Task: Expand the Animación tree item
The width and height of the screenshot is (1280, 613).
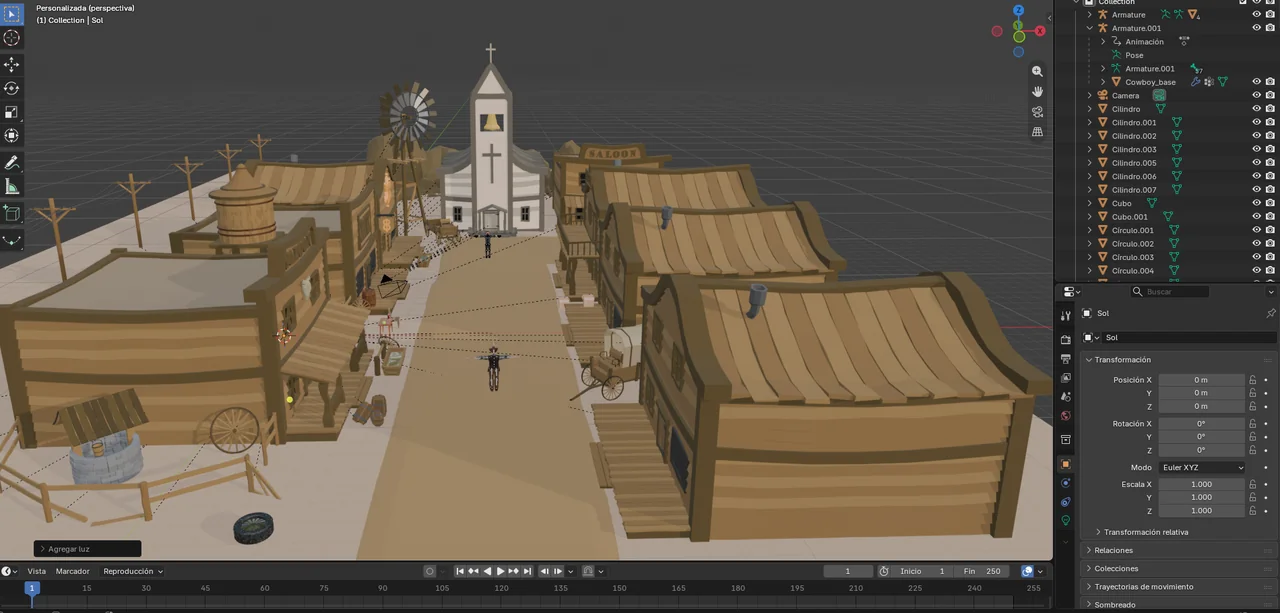Action: (1103, 42)
